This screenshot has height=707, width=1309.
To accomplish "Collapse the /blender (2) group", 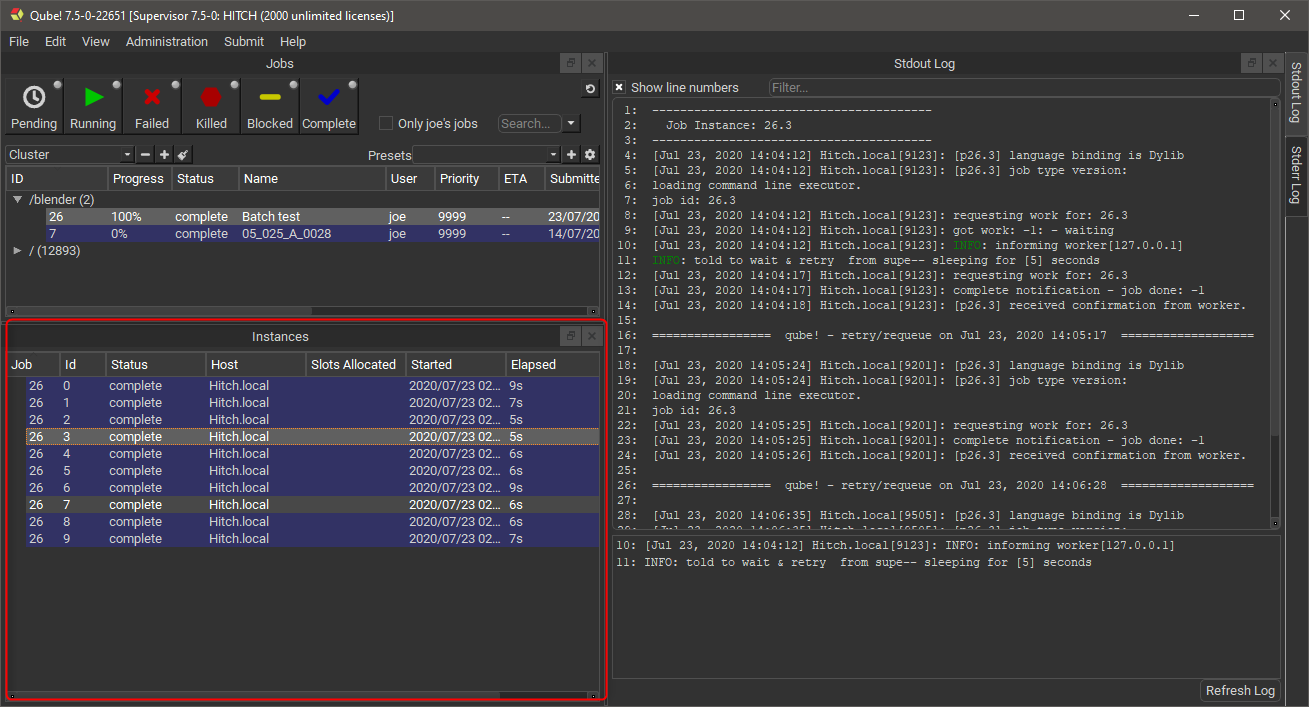I will tap(17, 200).
